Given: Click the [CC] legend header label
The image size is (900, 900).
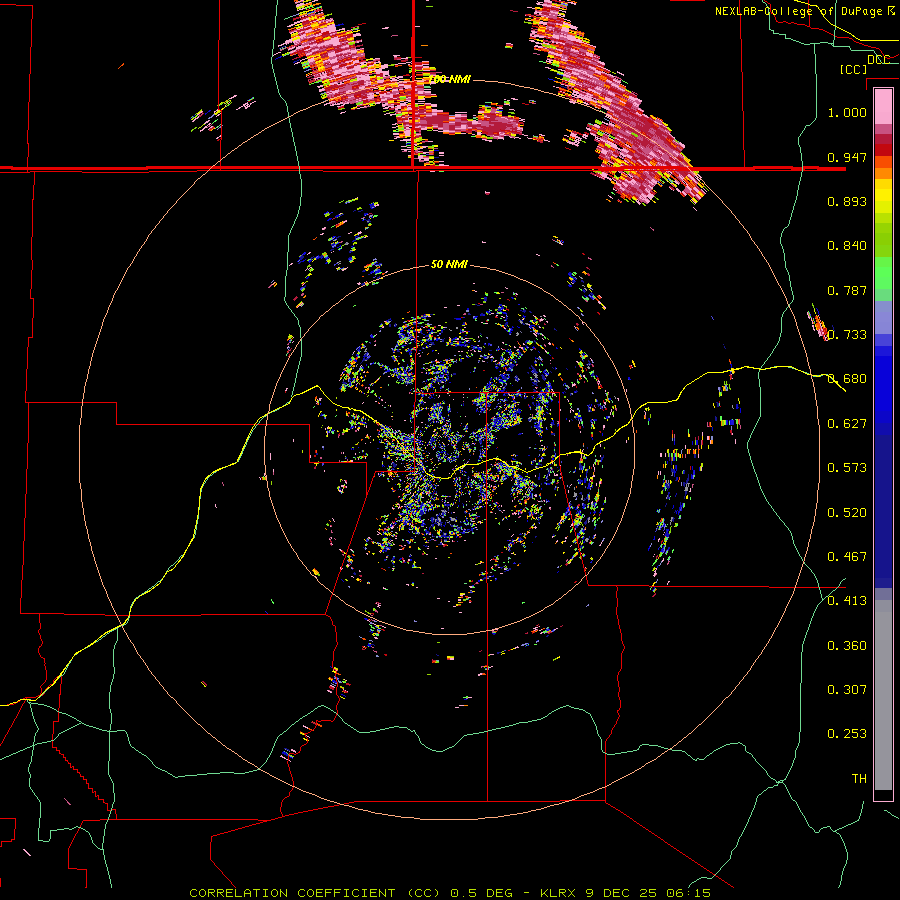Looking at the screenshot, I should pyautogui.click(x=854, y=69).
